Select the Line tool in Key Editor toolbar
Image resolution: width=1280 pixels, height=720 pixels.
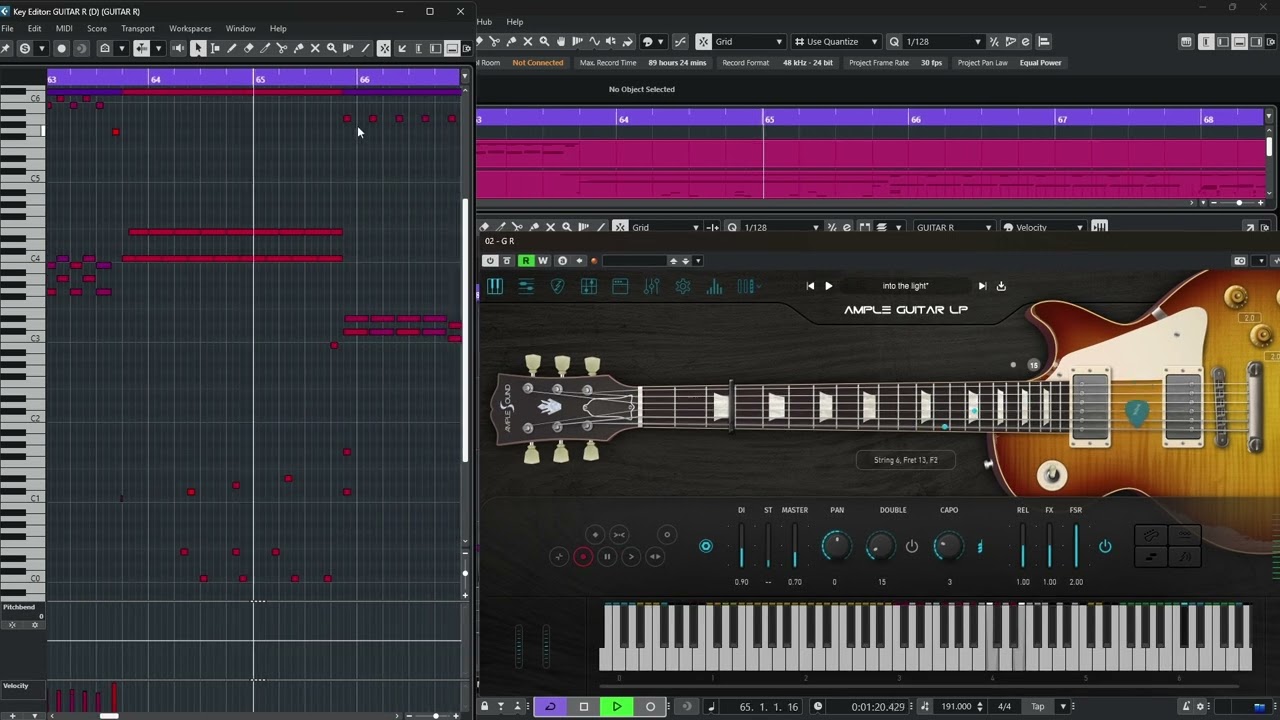[x=365, y=48]
